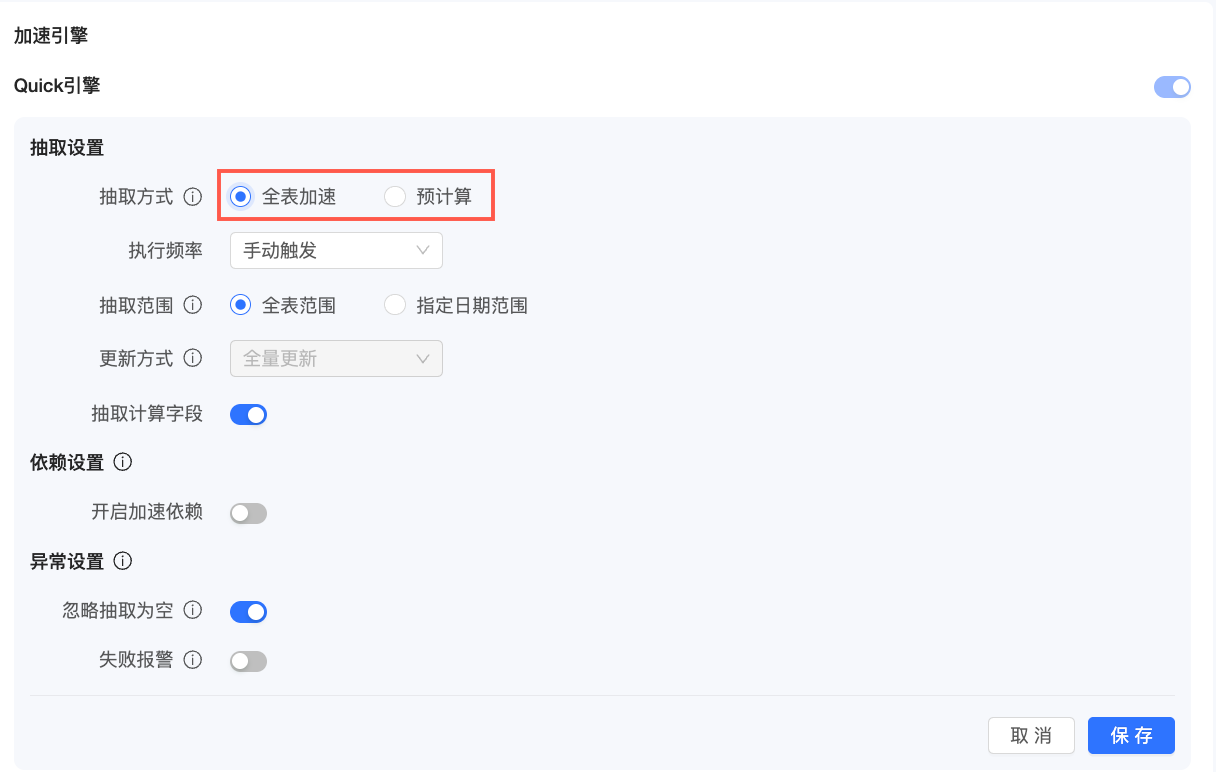Click info icon next to 抽取方式
The width and height of the screenshot is (1216, 772).
coord(193,197)
